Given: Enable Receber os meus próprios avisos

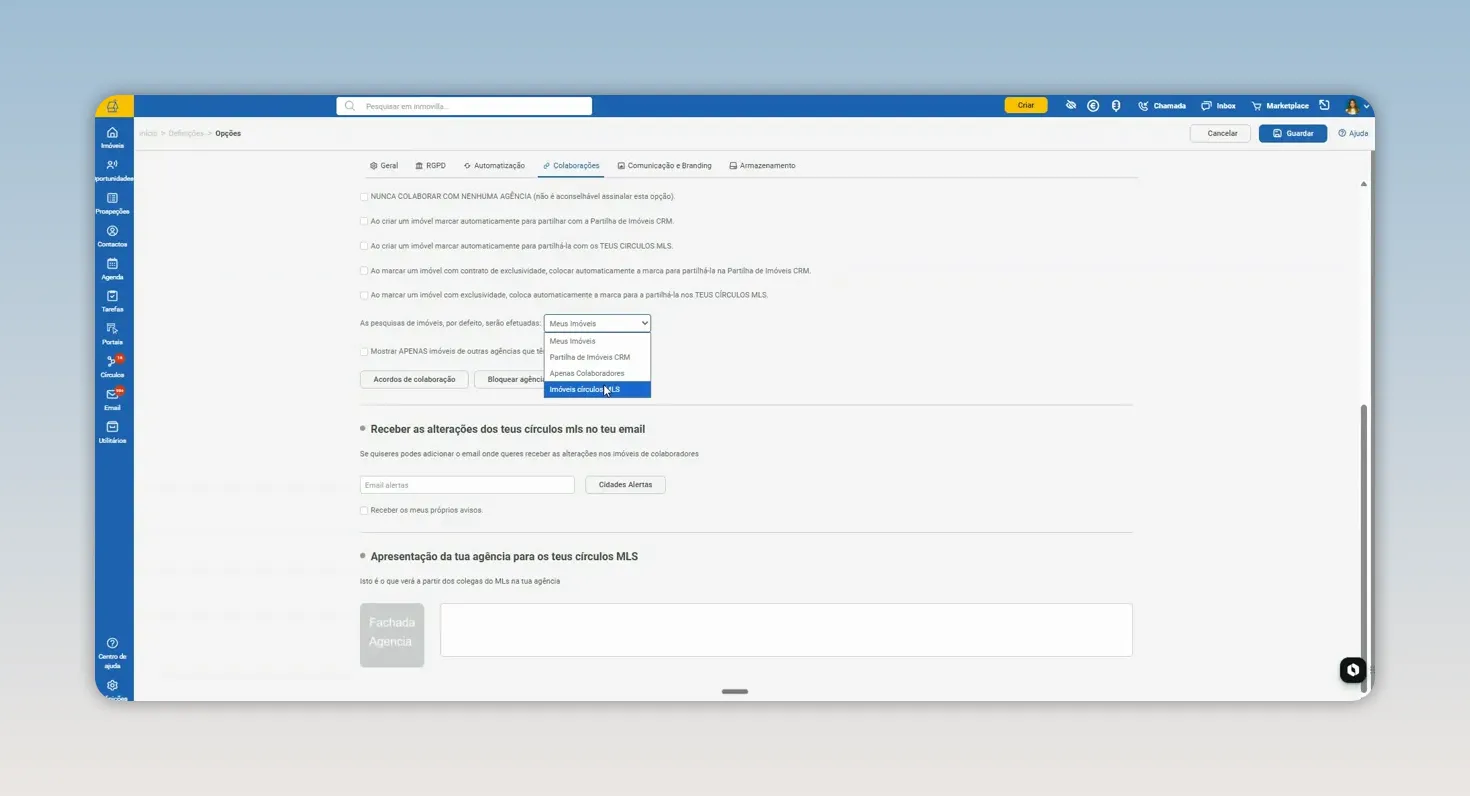Looking at the screenshot, I should tap(364, 511).
